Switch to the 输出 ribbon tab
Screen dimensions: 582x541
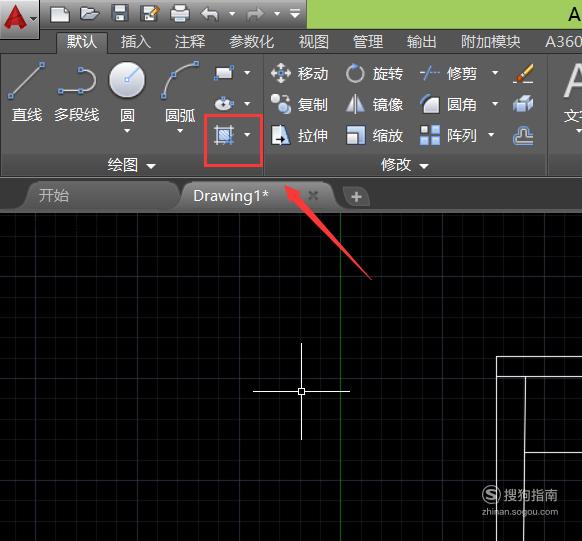point(422,42)
